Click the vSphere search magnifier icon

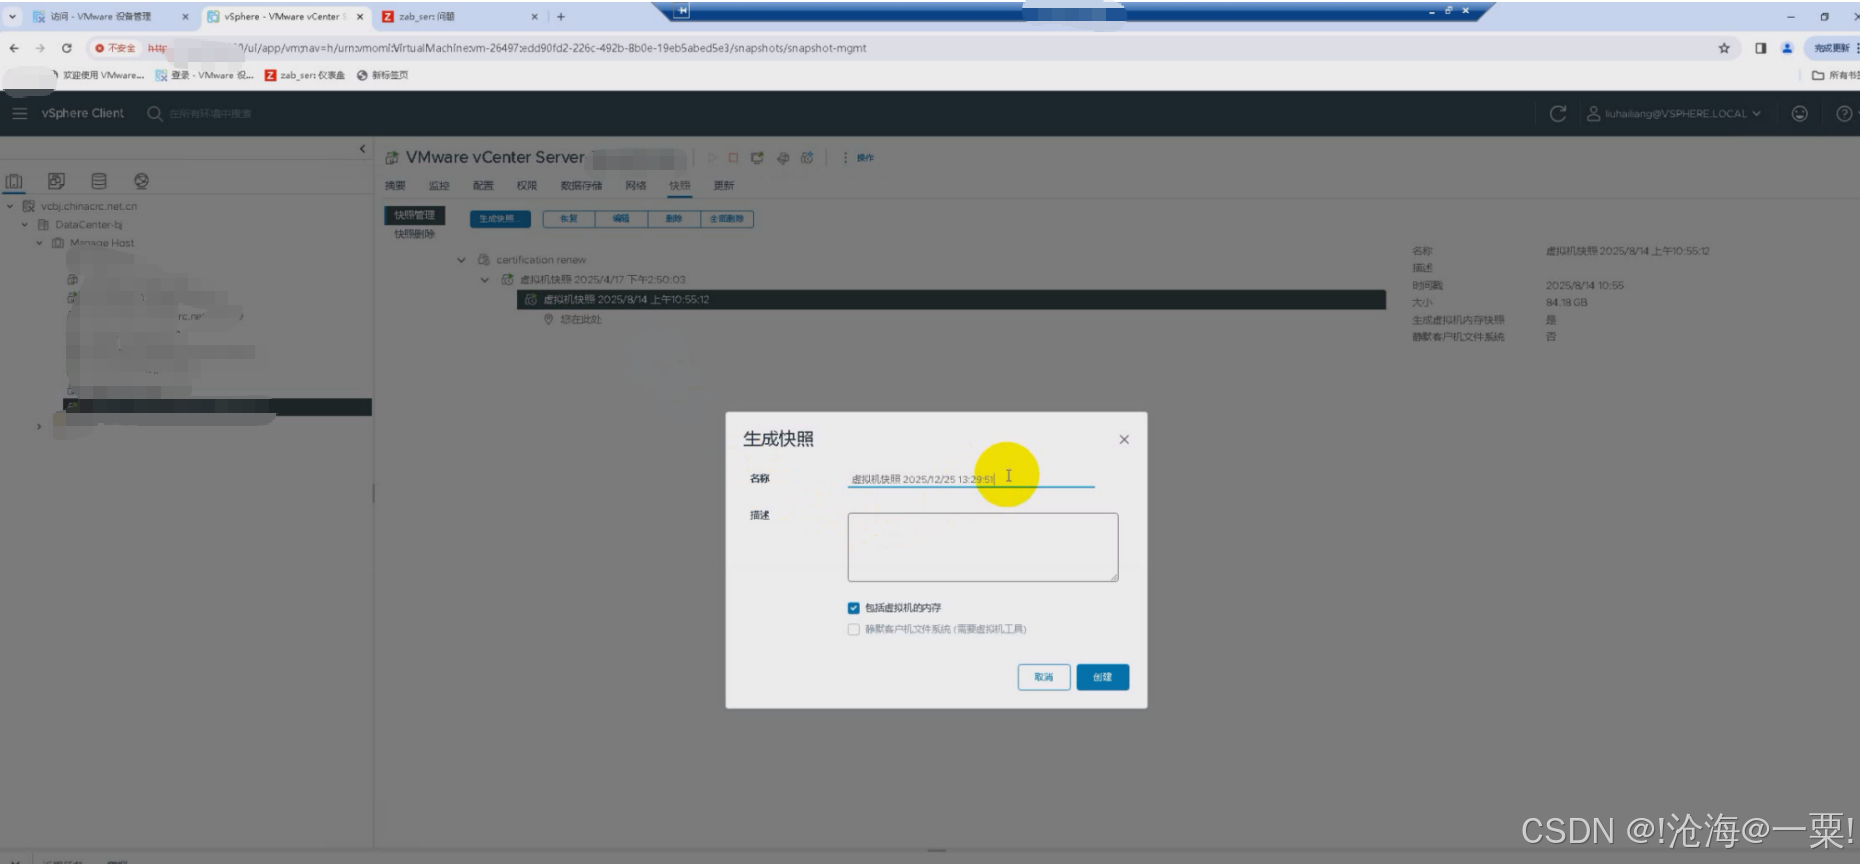[x=154, y=113]
